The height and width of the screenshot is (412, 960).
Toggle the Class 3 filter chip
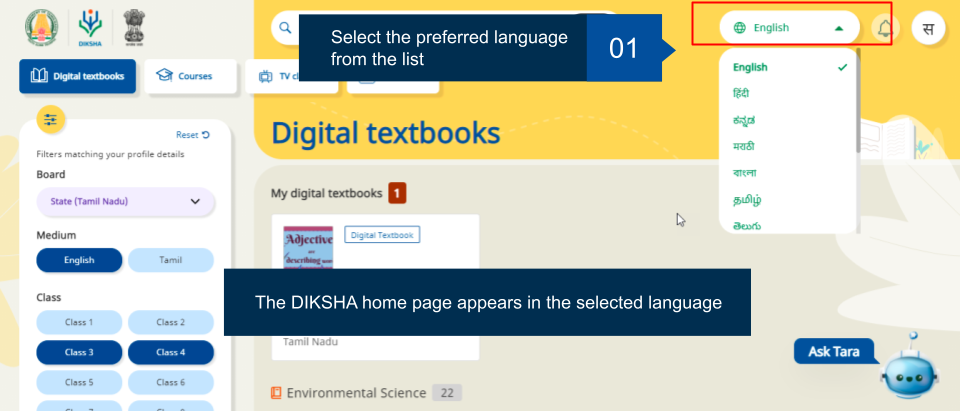pyautogui.click(x=79, y=352)
